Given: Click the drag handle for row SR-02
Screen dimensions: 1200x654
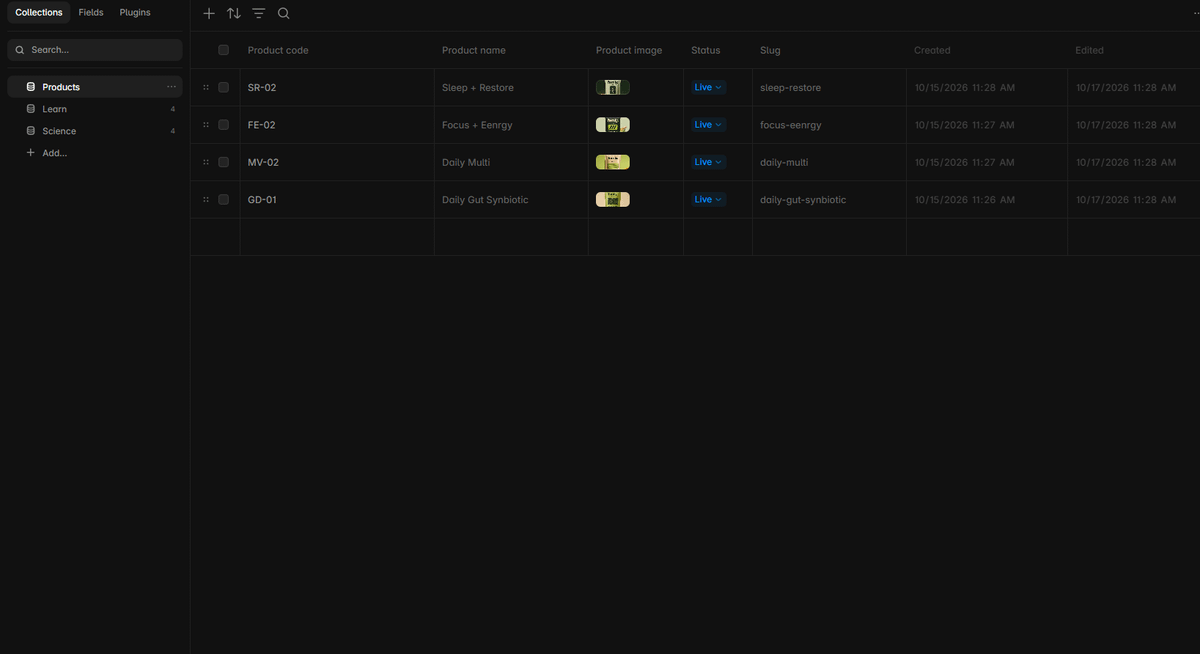Looking at the screenshot, I should point(206,87).
